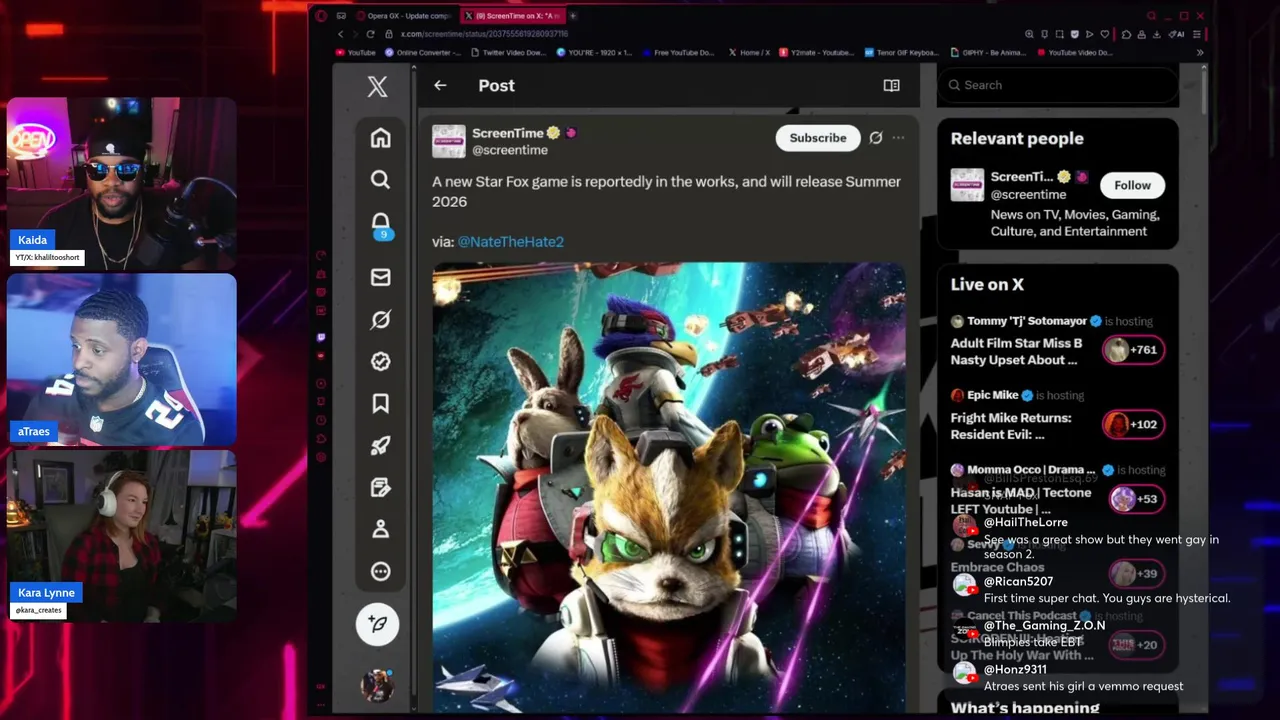Click +761 listeners badge
The height and width of the screenshot is (720, 1280).
click(1133, 350)
